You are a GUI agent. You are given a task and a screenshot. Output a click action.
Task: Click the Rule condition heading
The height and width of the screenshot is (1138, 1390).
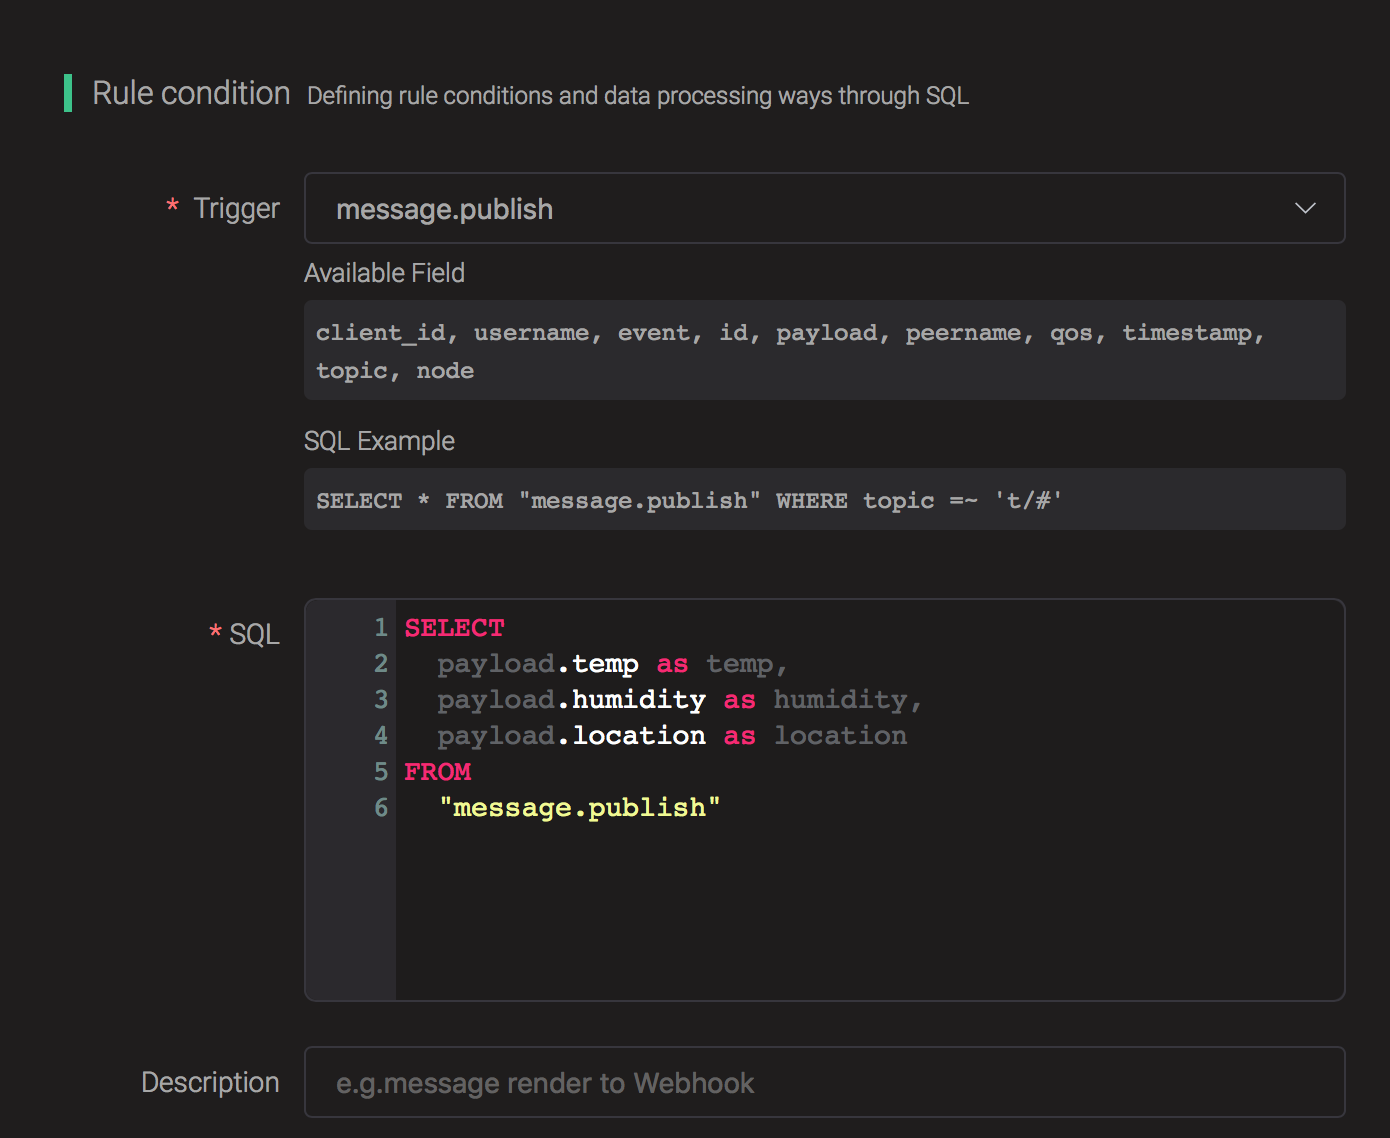[x=191, y=93]
